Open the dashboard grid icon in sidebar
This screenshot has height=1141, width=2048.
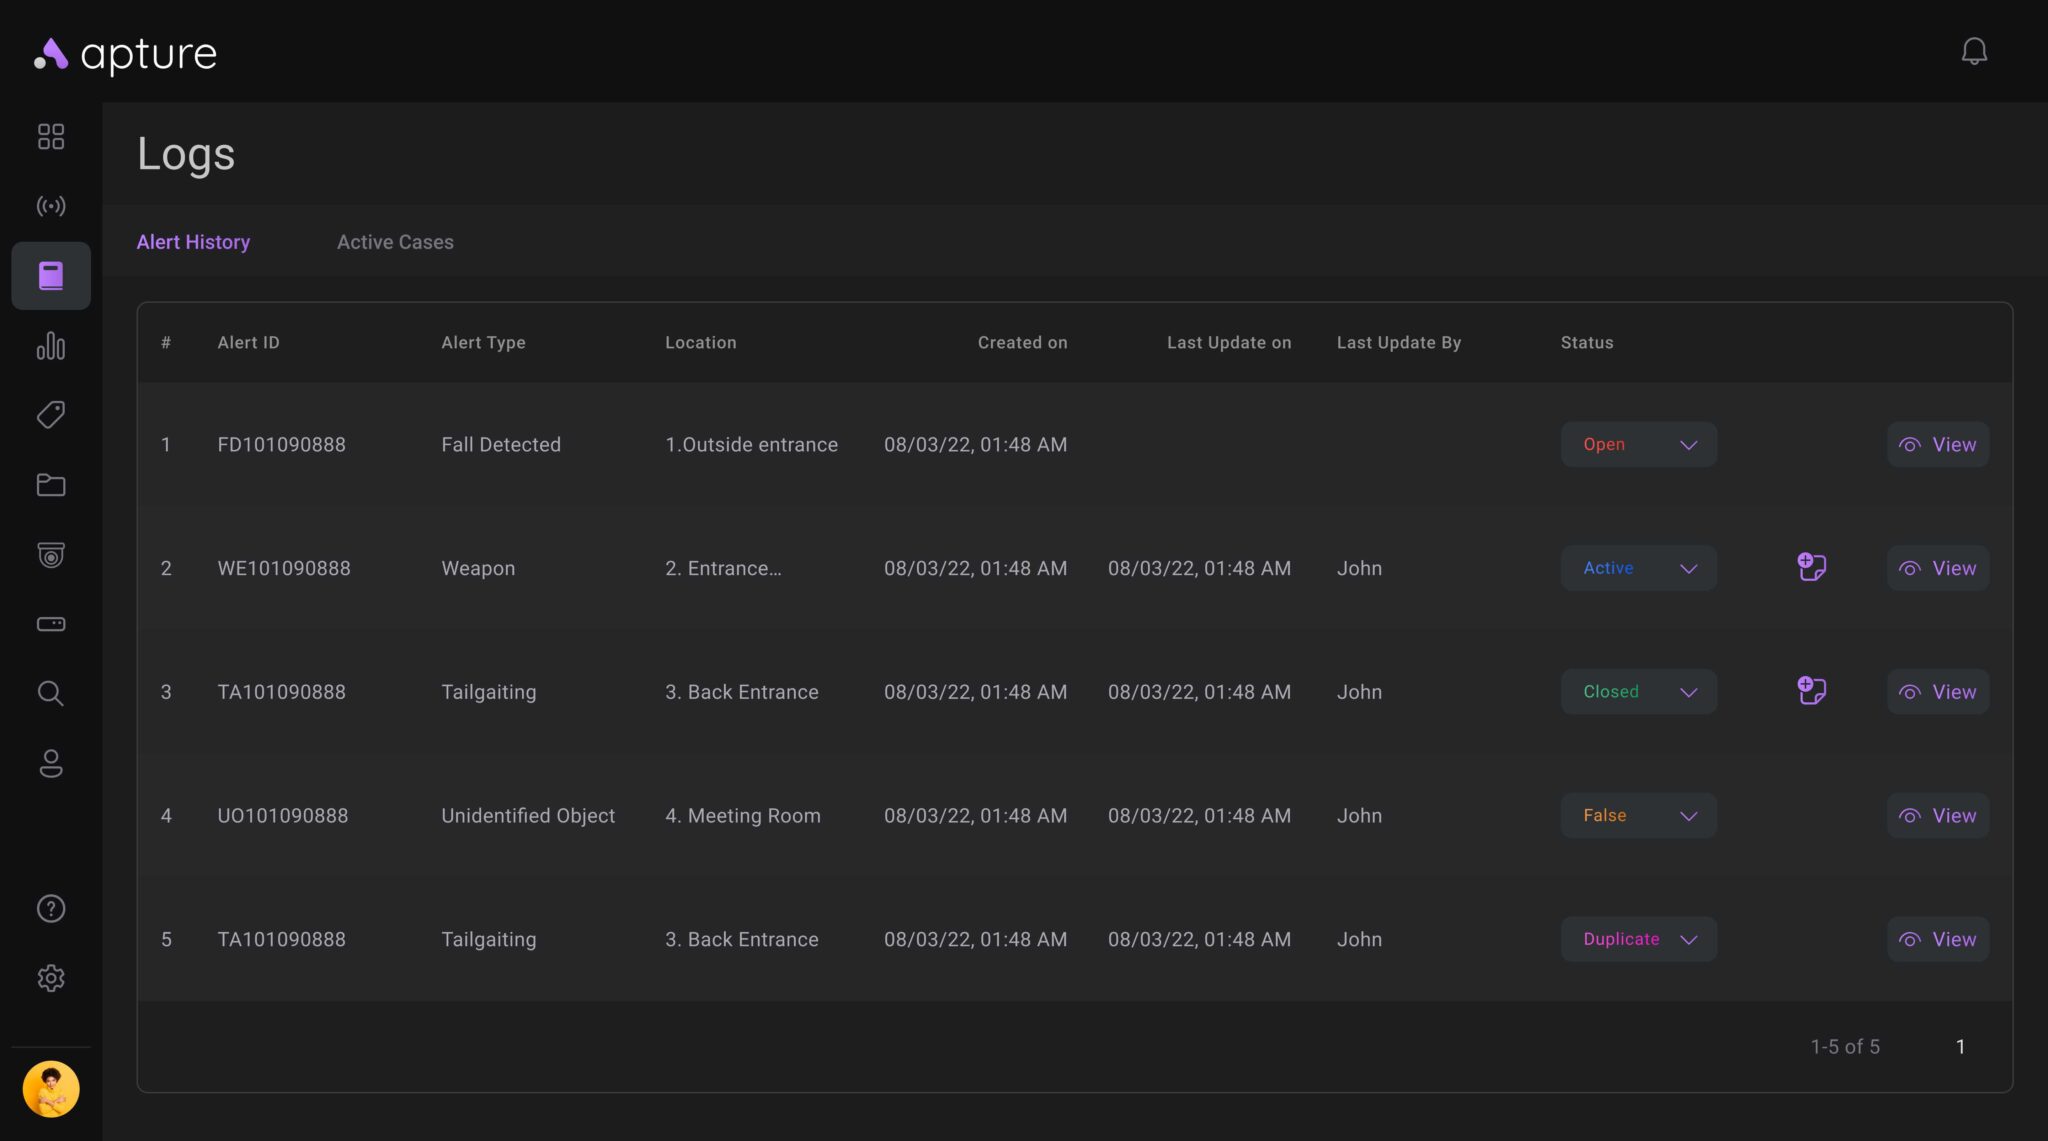[x=51, y=136]
